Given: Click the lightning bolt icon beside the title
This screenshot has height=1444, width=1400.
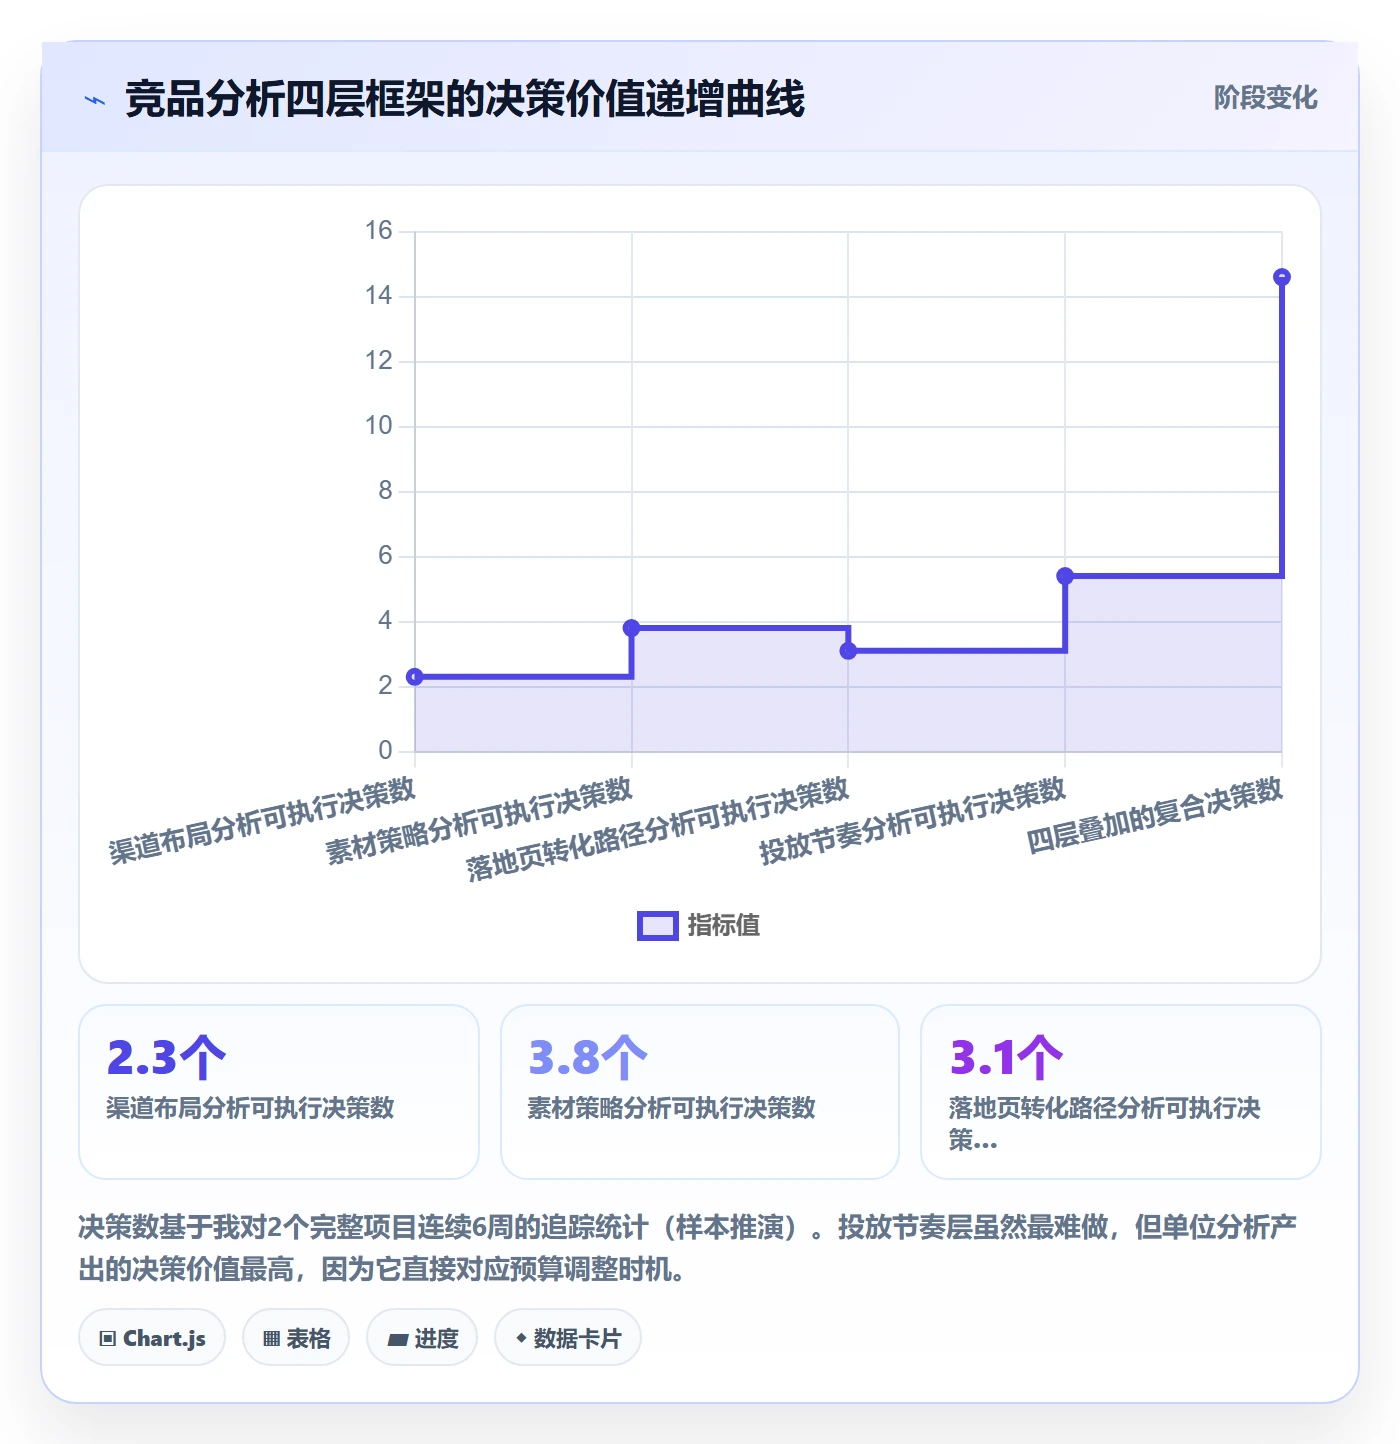Looking at the screenshot, I should [95, 100].
